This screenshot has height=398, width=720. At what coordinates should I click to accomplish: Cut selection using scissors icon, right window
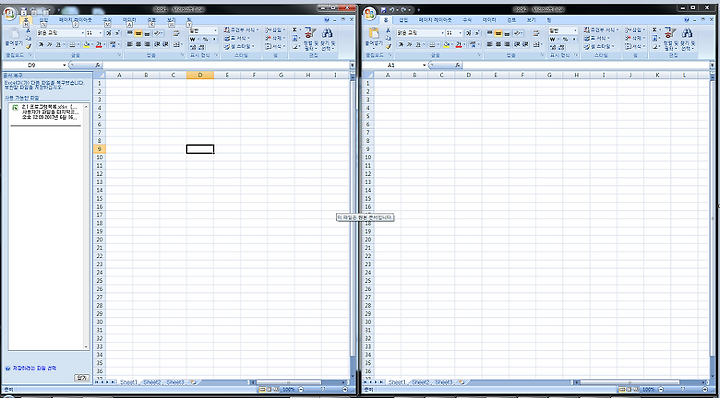[388, 31]
